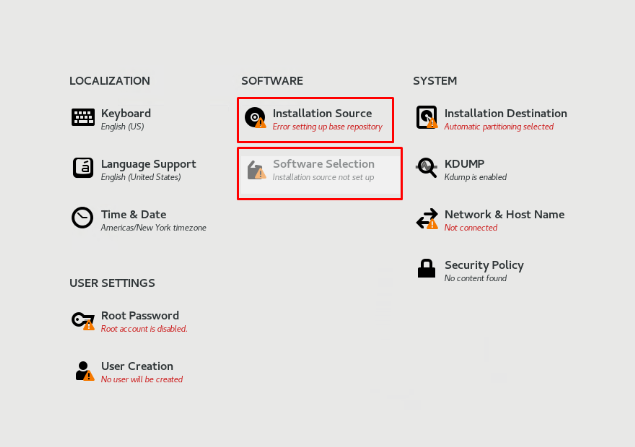Open the Installation Destination disk icon
Viewport: 635px width, 447px height.
click(427, 117)
